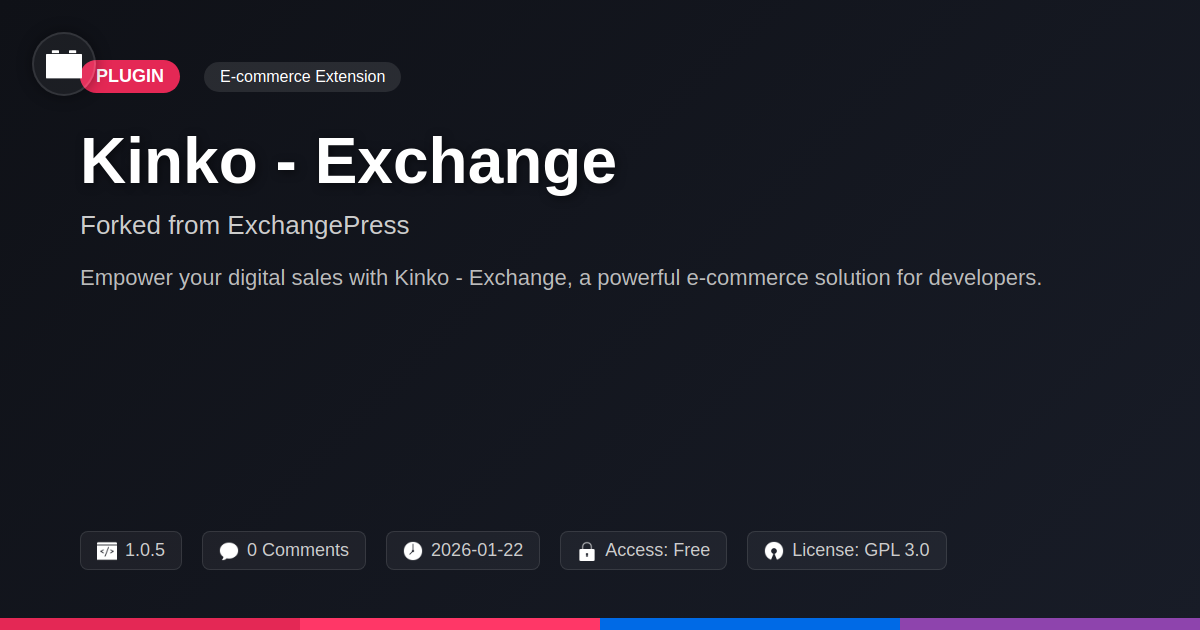Image resolution: width=1200 pixels, height=630 pixels.
Task: Click the plugin block icon in the circle
Action: [x=64, y=64]
